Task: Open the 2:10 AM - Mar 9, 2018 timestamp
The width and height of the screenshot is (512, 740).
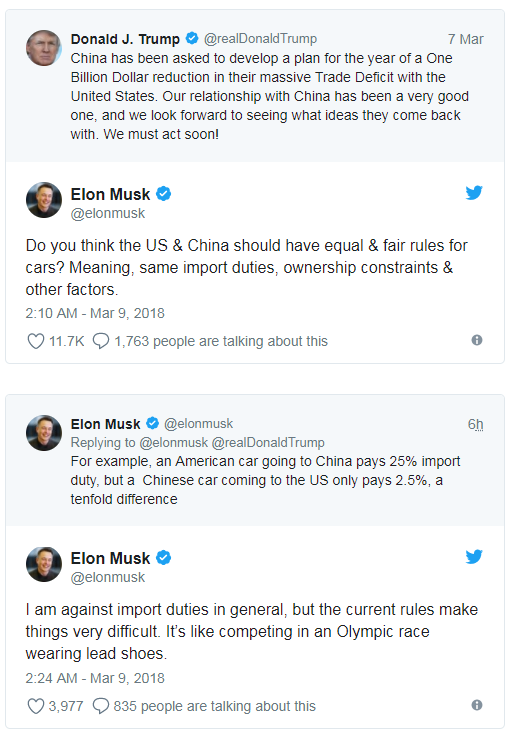Action: coord(95,313)
